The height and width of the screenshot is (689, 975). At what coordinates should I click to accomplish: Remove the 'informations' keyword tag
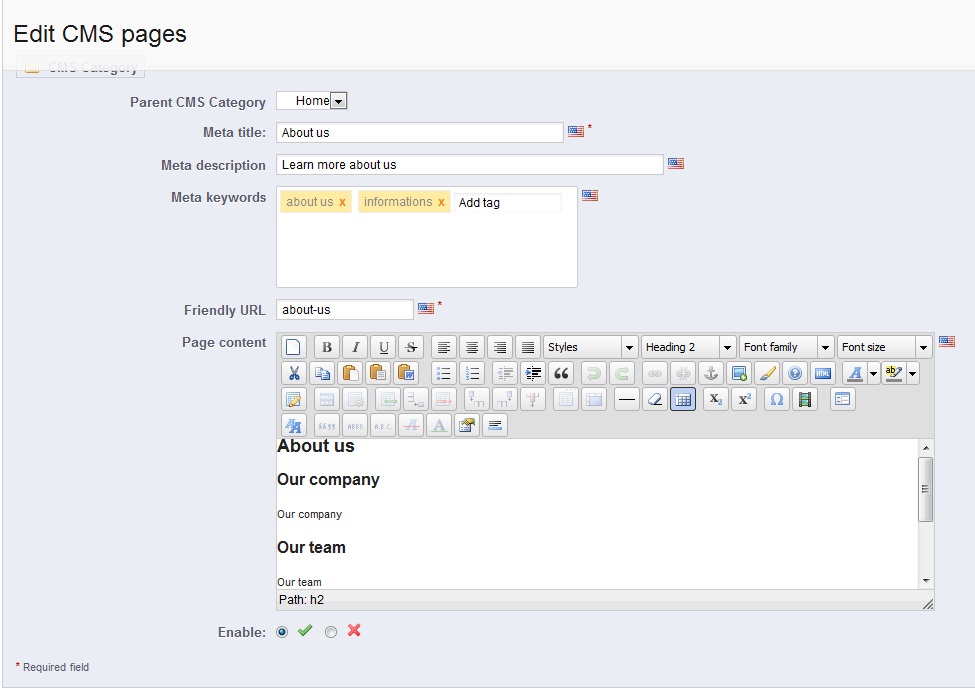[x=441, y=203]
